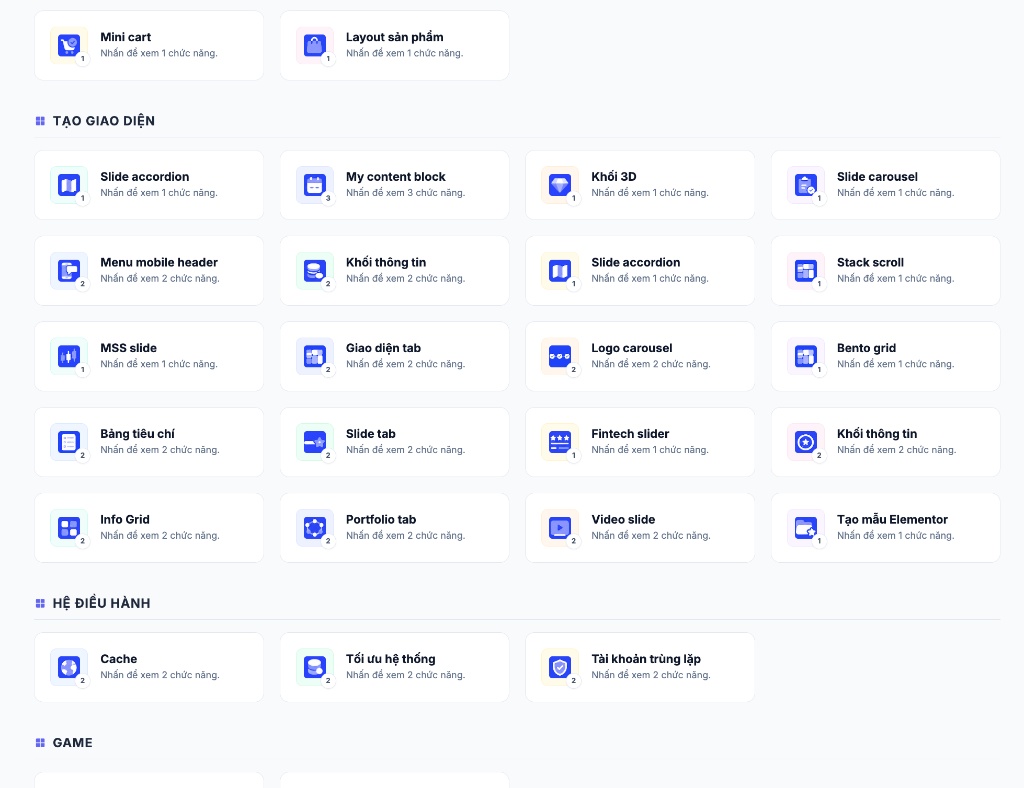
Task: Click the GAME section heading
Action: pyautogui.click(x=72, y=742)
